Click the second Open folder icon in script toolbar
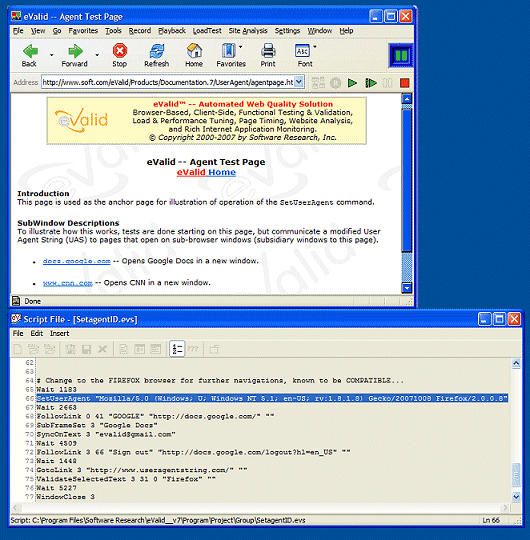 pos(50,349)
